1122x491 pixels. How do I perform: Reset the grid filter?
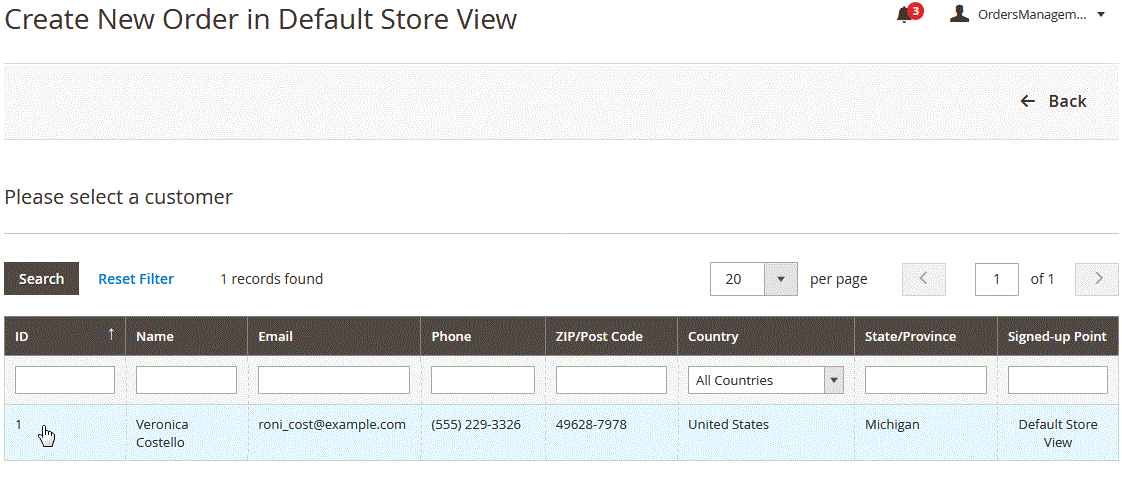click(x=136, y=279)
